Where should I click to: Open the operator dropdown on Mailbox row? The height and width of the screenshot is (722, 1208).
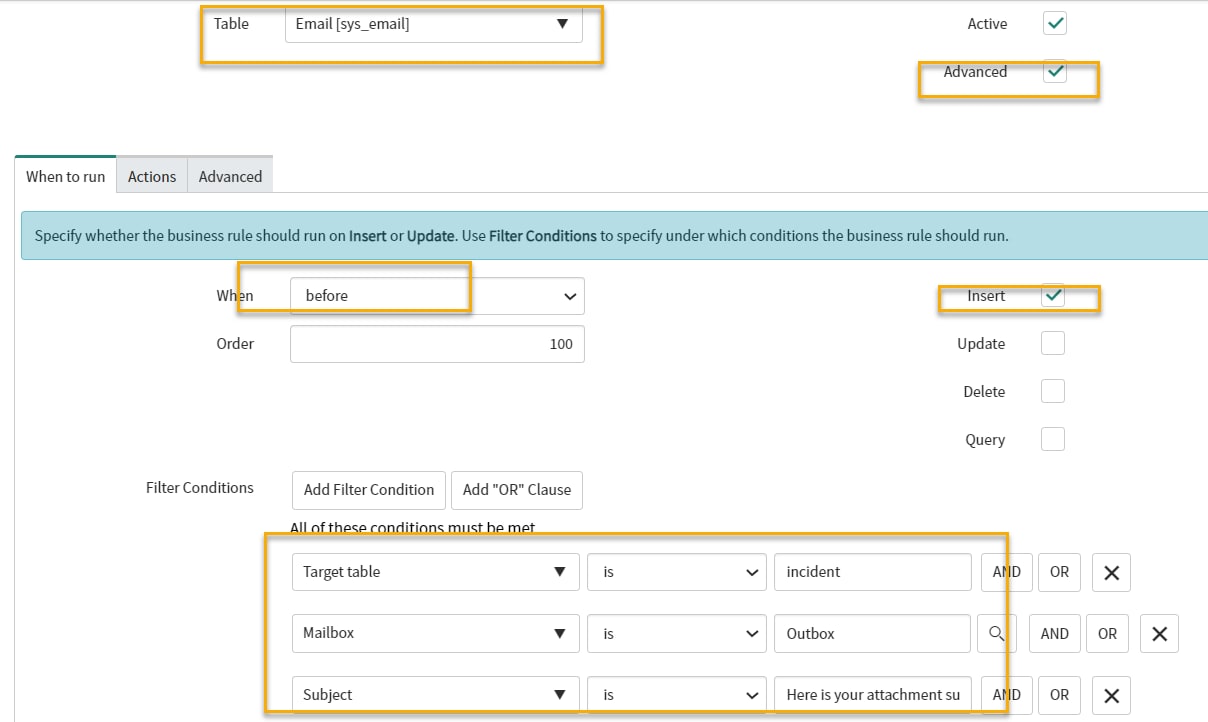tap(676, 633)
